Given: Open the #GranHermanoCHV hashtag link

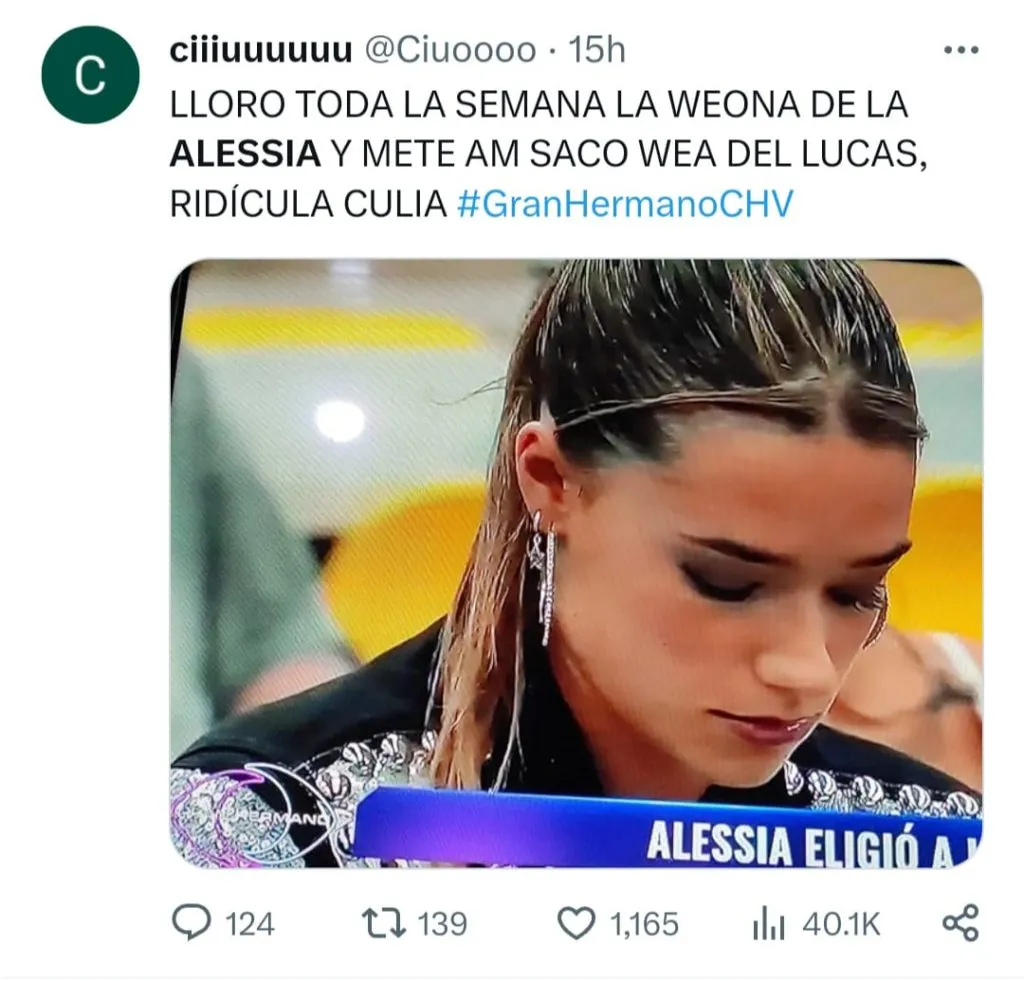Looking at the screenshot, I should [625, 204].
